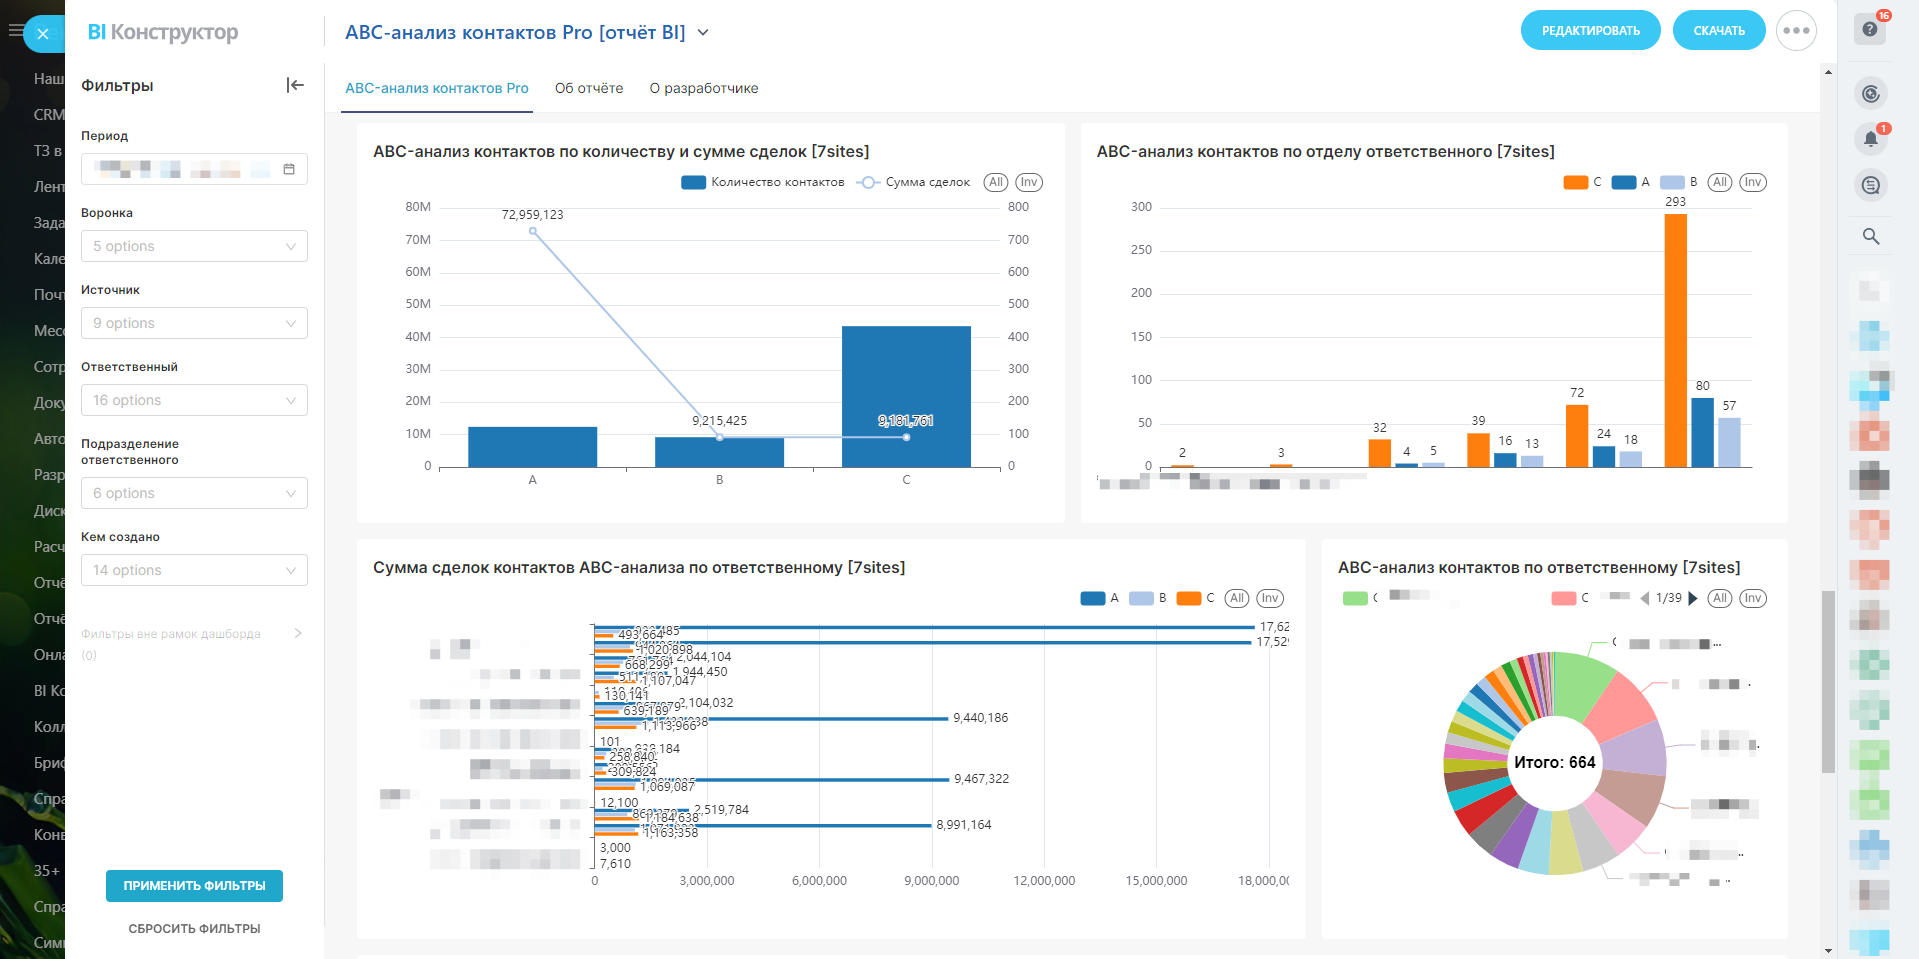The image size is (1919, 959).
Task: Open notifications bell icon
Action: (x=1870, y=140)
